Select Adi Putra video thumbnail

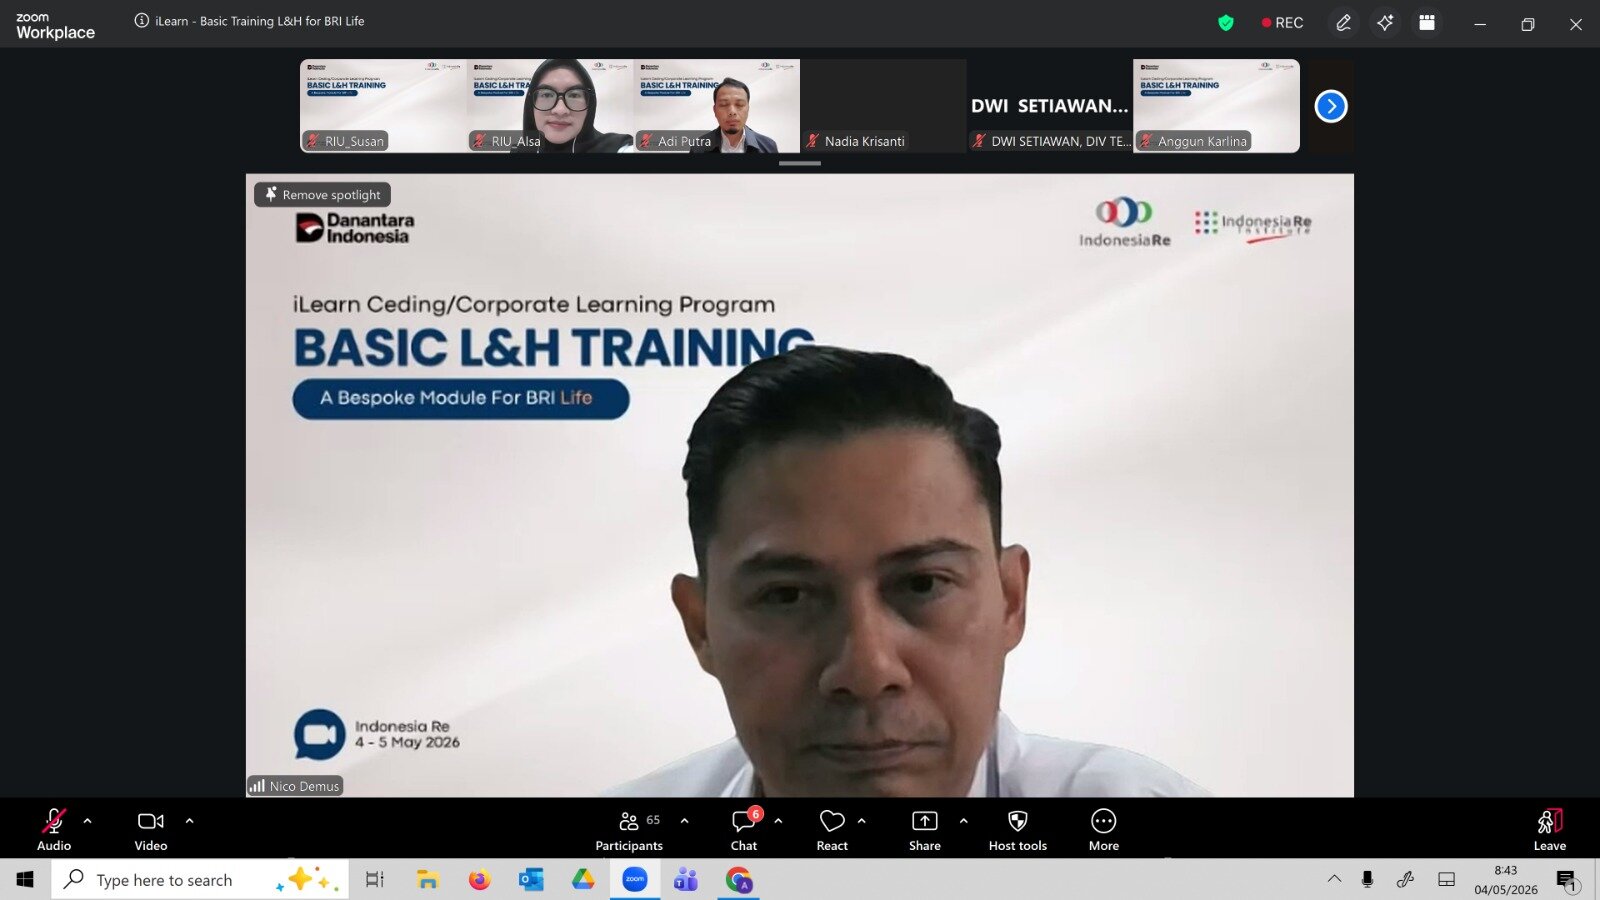717,106
